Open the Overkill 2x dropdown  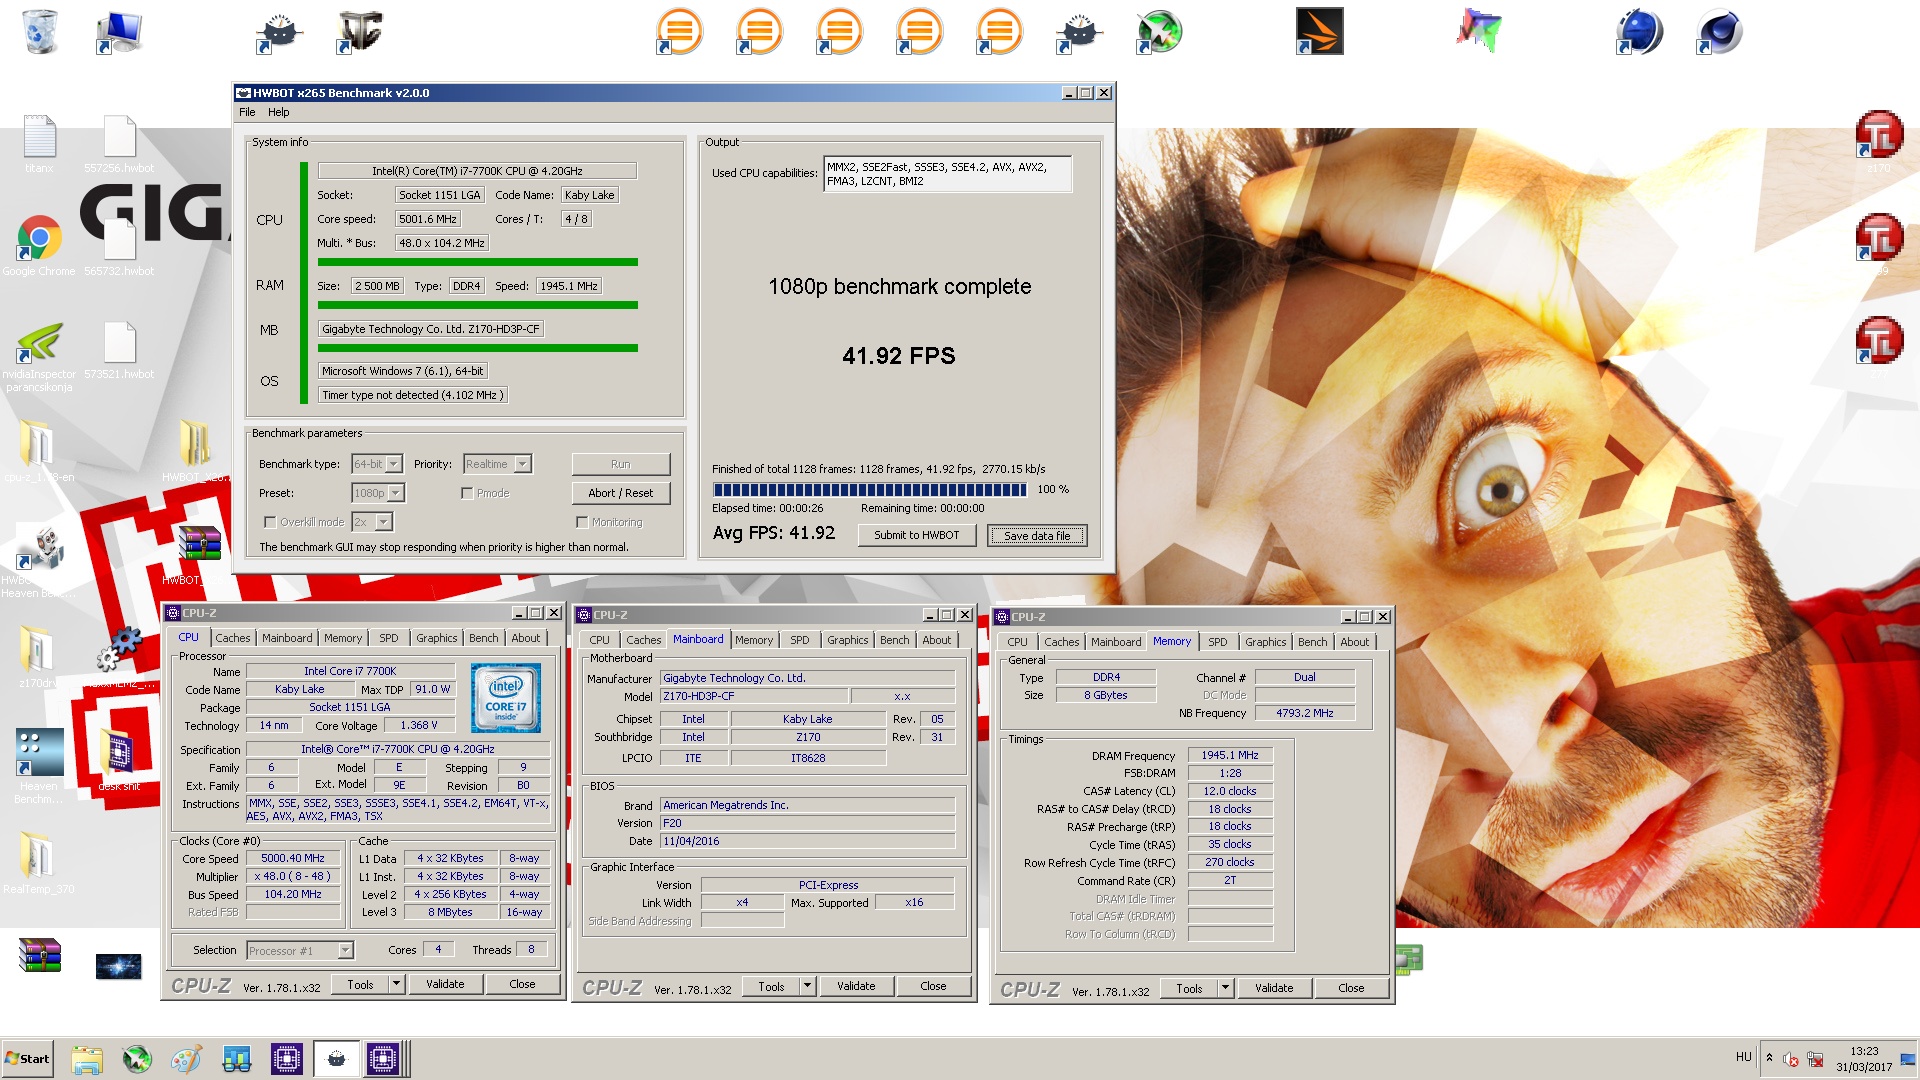[x=372, y=522]
